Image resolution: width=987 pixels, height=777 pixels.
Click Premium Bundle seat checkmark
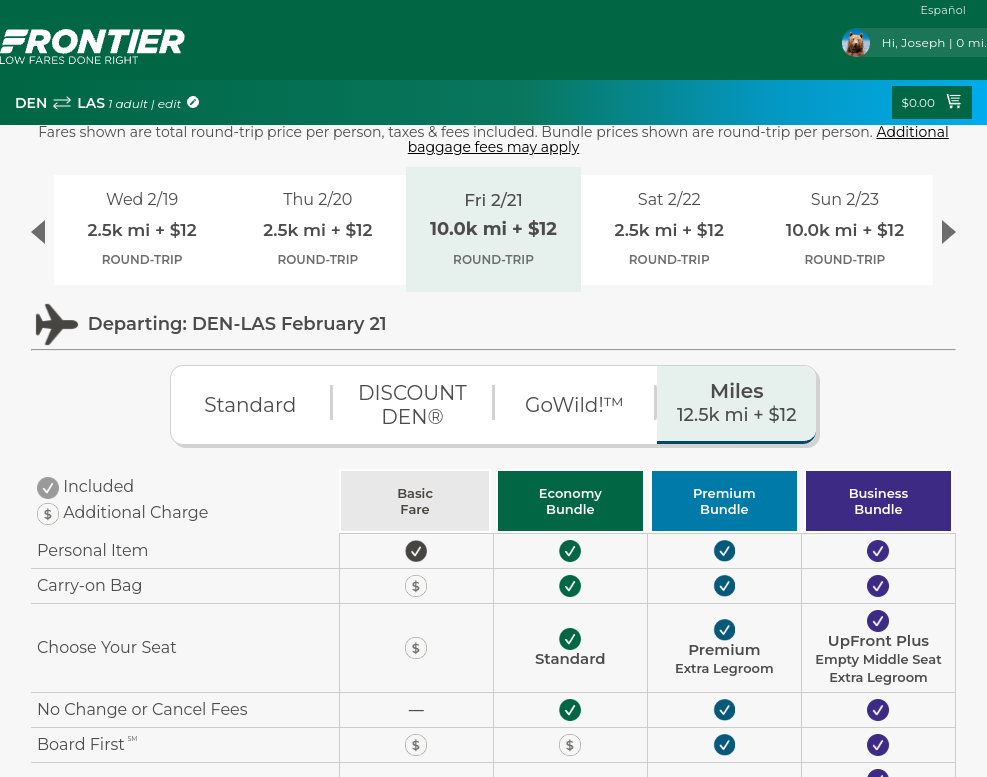(x=724, y=630)
